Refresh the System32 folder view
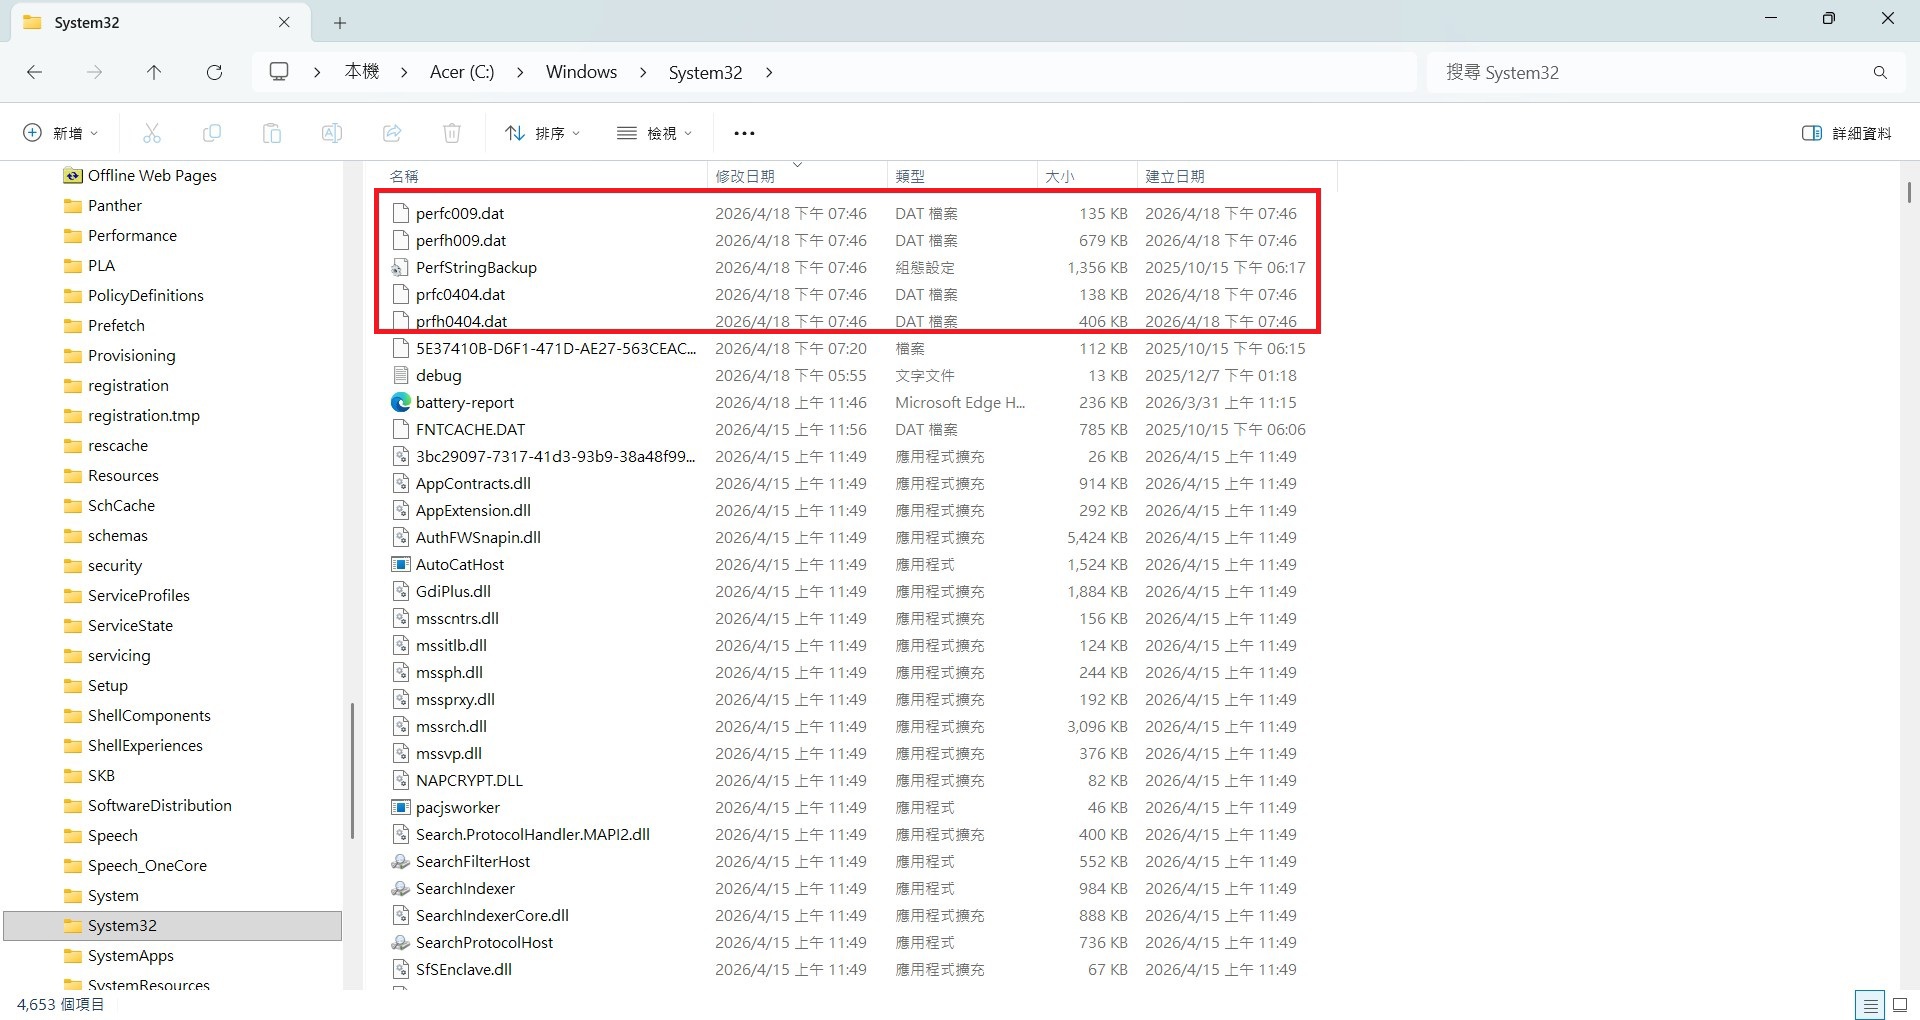 pos(214,72)
